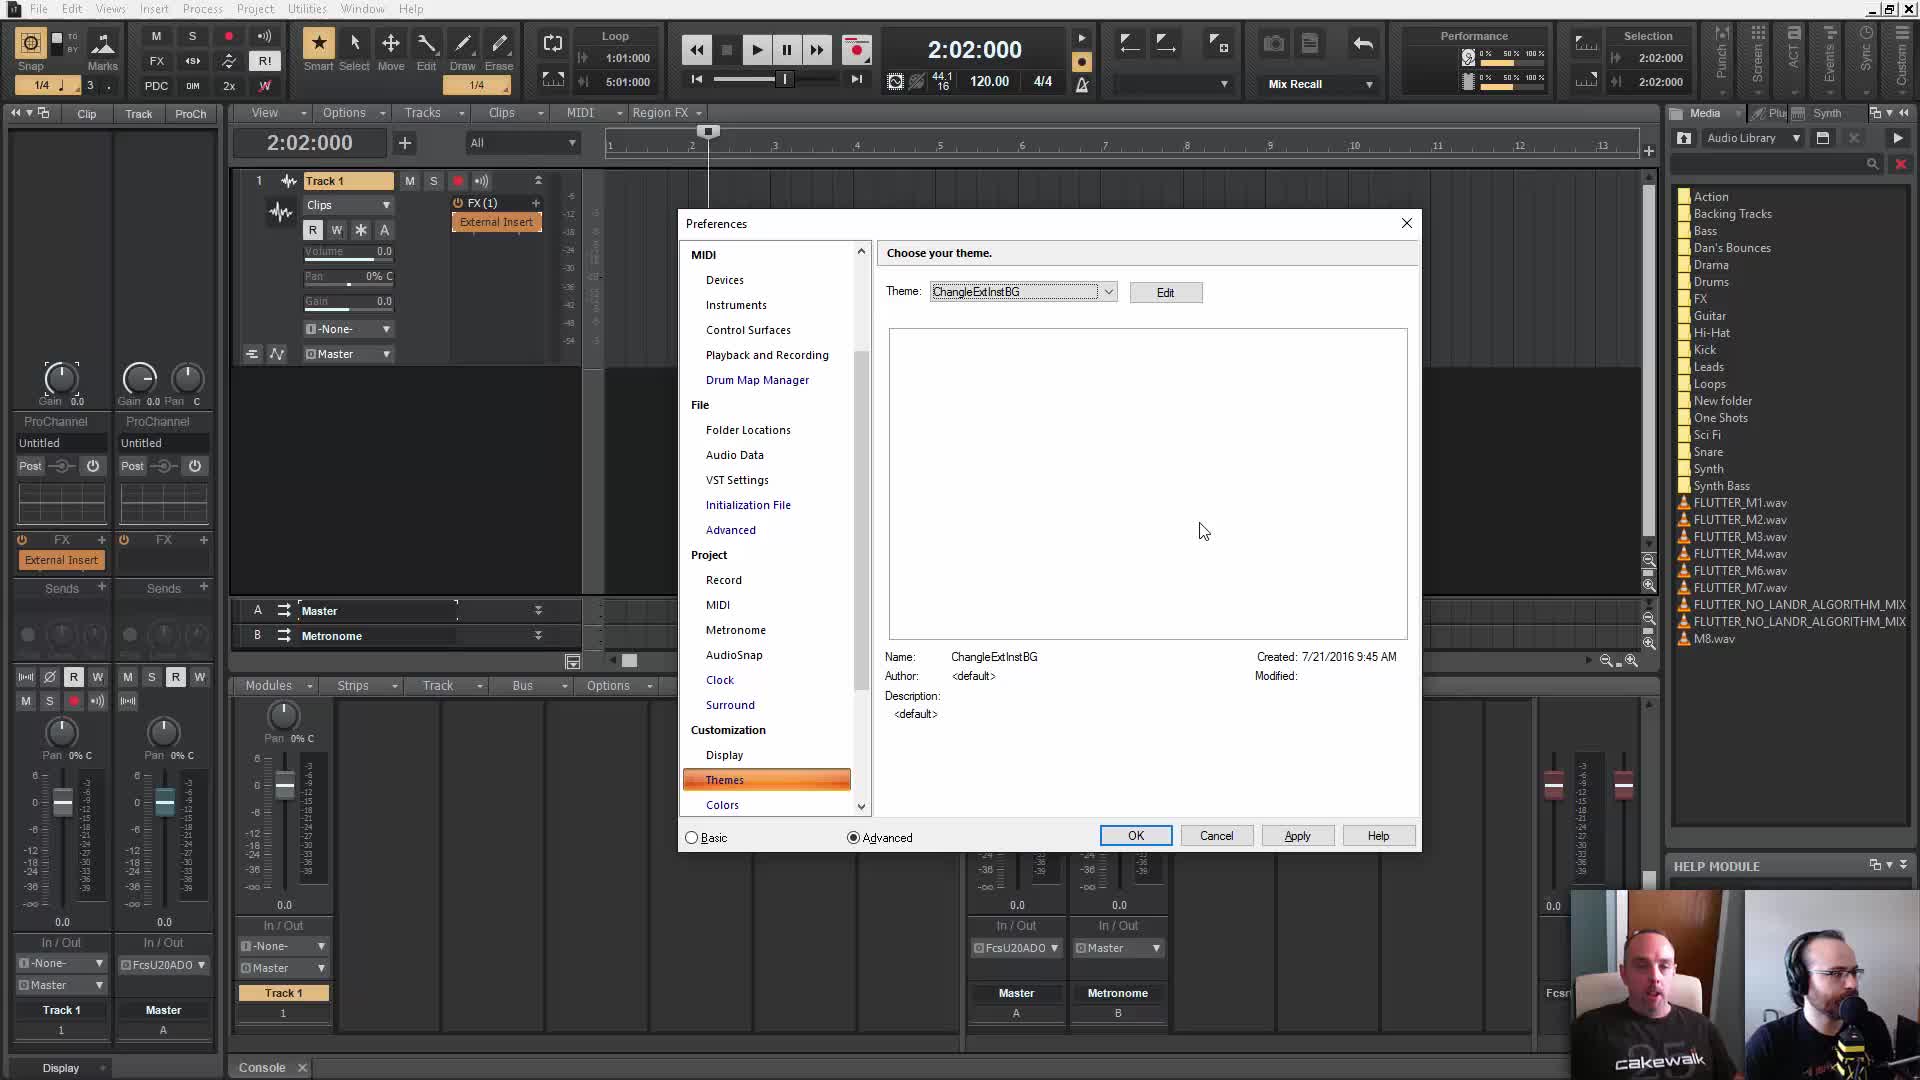Open the Process menu

[202, 9]
